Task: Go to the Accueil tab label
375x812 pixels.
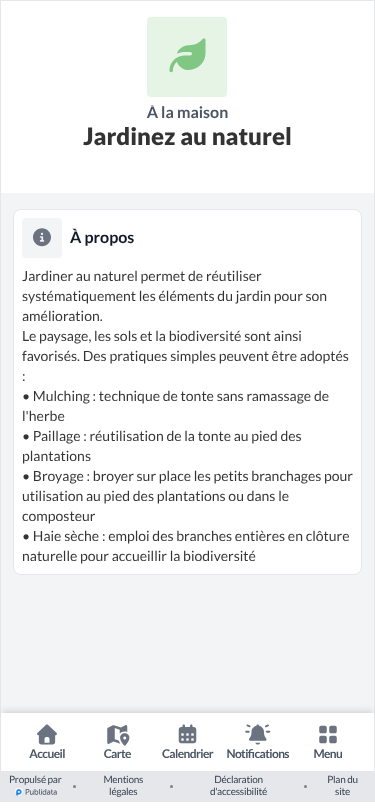Action: 47,754
